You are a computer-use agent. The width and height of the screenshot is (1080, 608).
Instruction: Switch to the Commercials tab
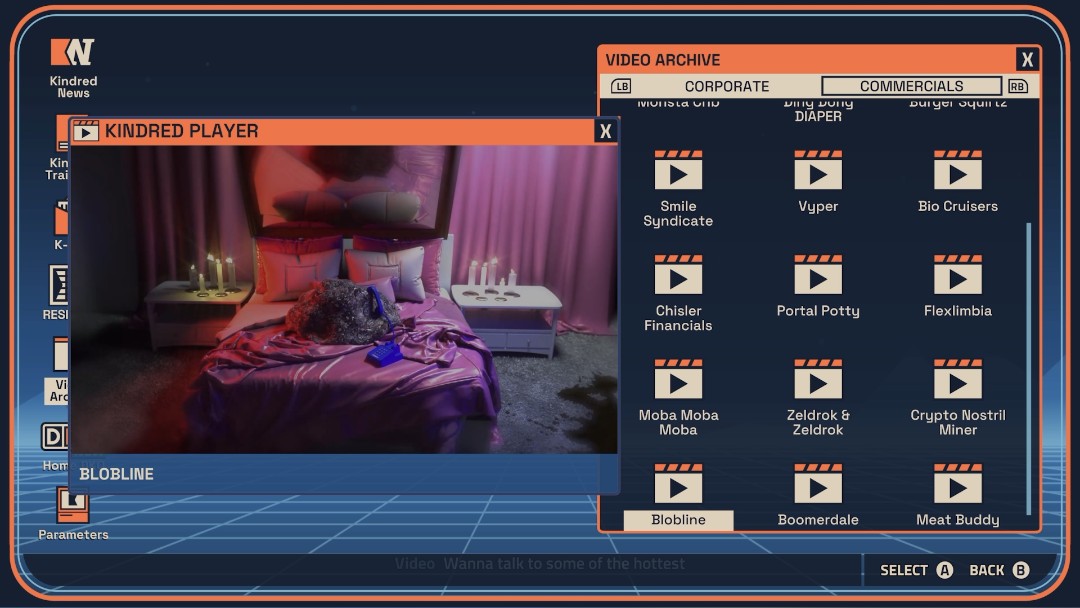coord(911,86)
